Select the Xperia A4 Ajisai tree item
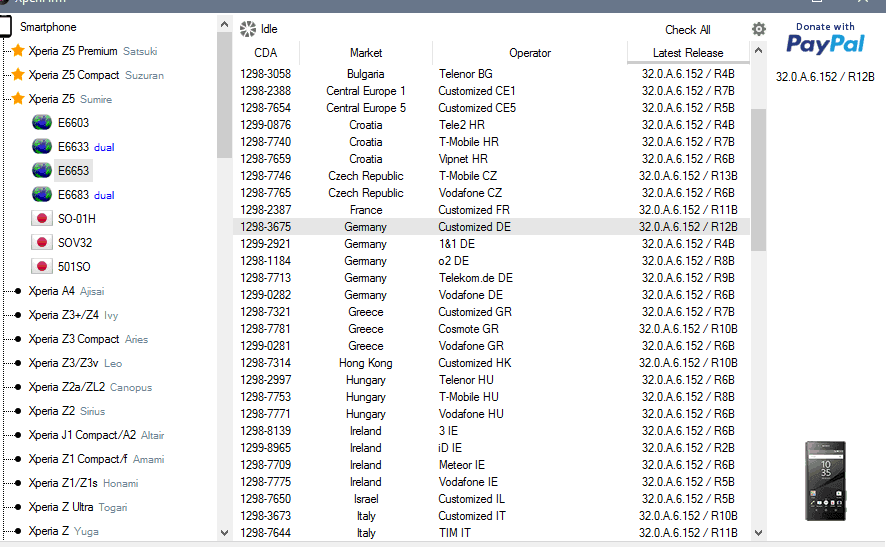886x547 pixels. pos(66,291)
